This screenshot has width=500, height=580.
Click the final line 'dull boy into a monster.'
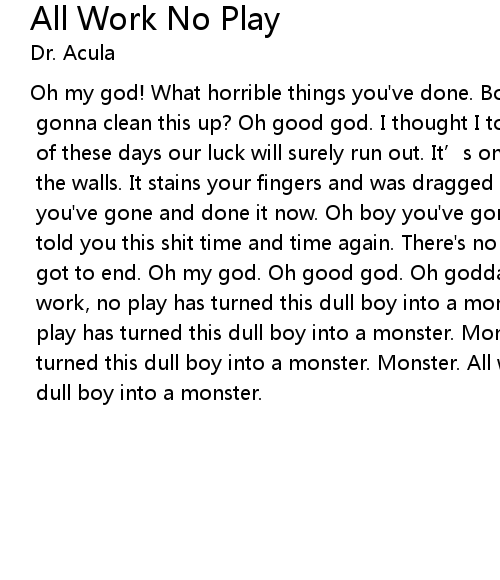click(x=149, y=393)
